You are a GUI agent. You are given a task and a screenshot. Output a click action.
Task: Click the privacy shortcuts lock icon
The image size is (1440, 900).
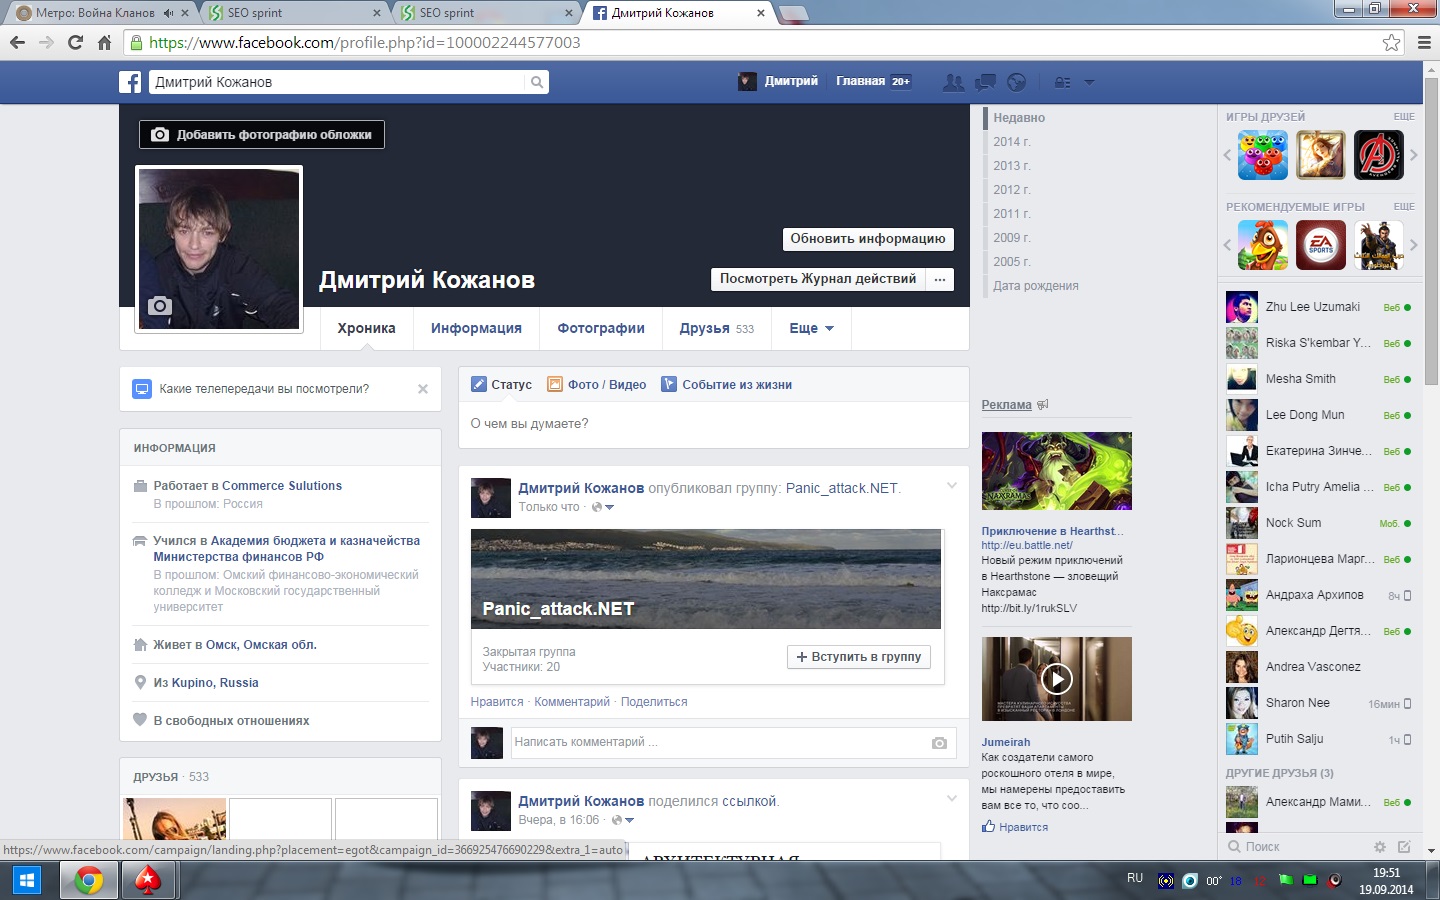pos(1062,82)
